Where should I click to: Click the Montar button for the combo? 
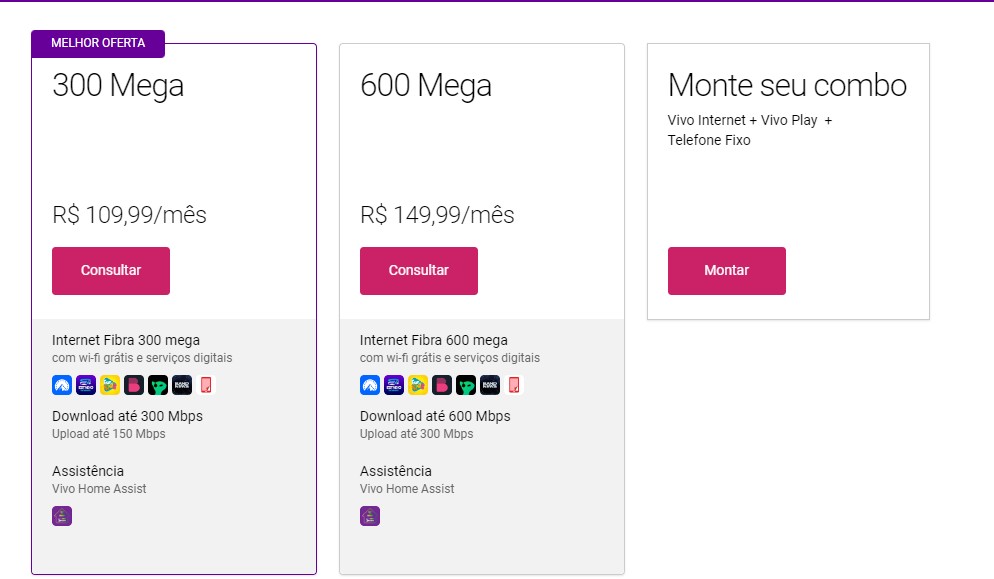[727, 271]
